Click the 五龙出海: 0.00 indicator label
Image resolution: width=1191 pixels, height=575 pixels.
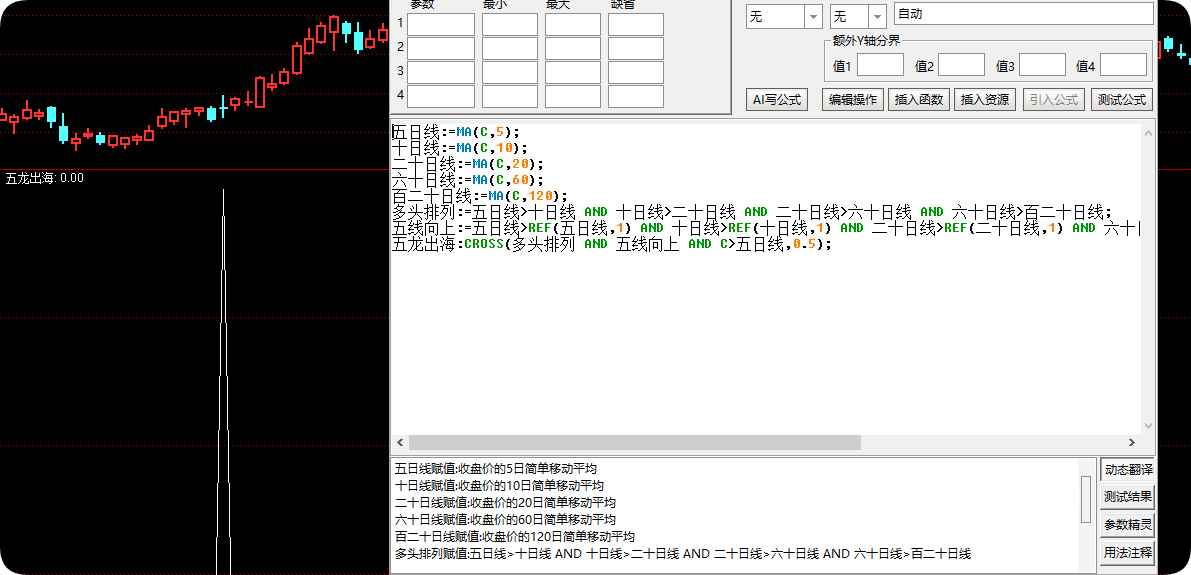45,179
